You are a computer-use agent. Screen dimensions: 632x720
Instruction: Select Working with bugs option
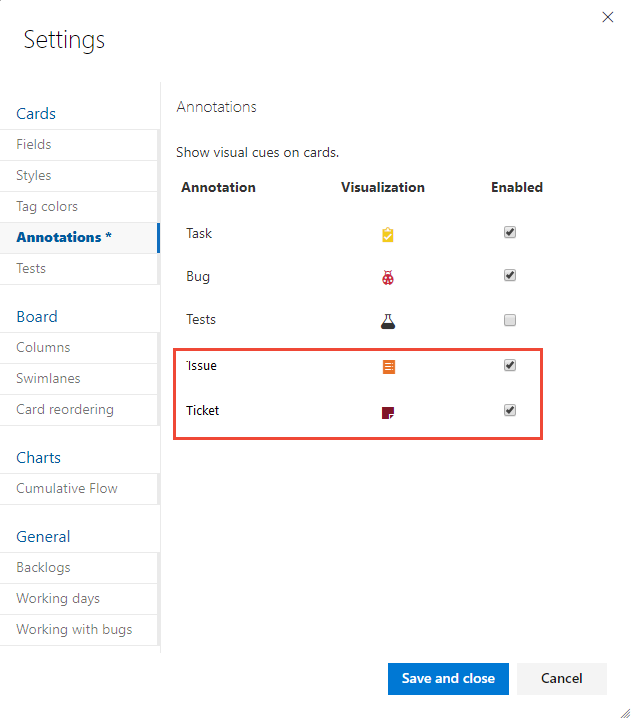(74, 629)
